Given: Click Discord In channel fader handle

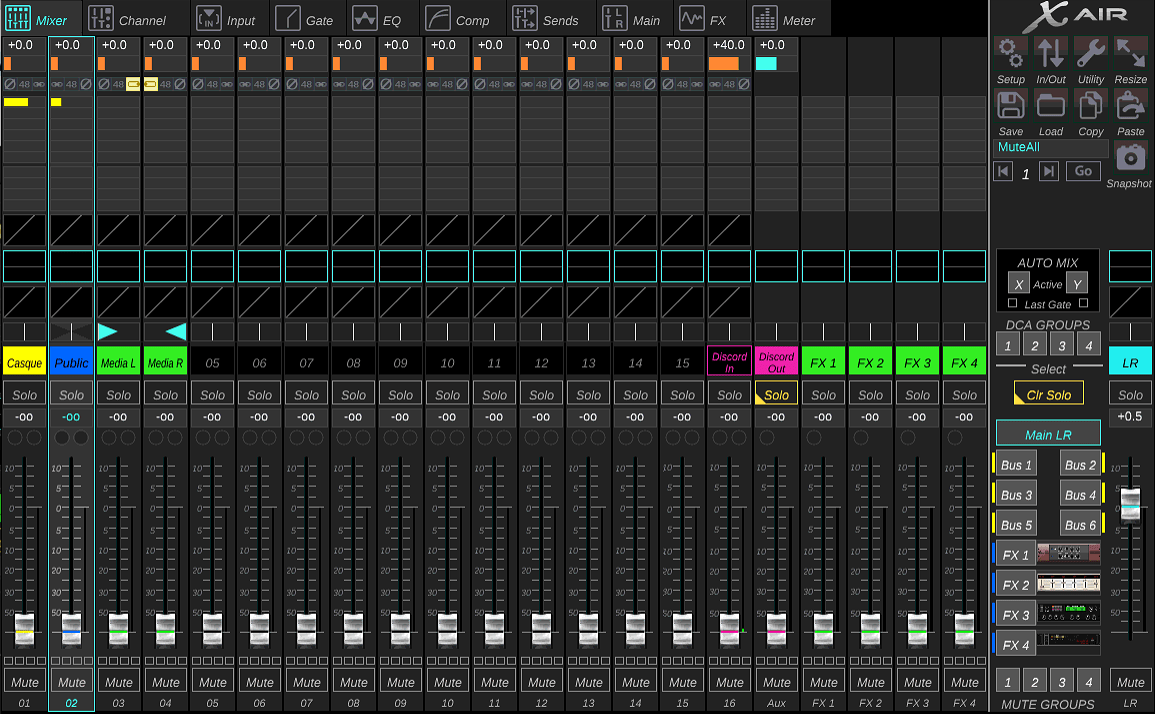Looking at the screenshot, I should pos(729,631).
